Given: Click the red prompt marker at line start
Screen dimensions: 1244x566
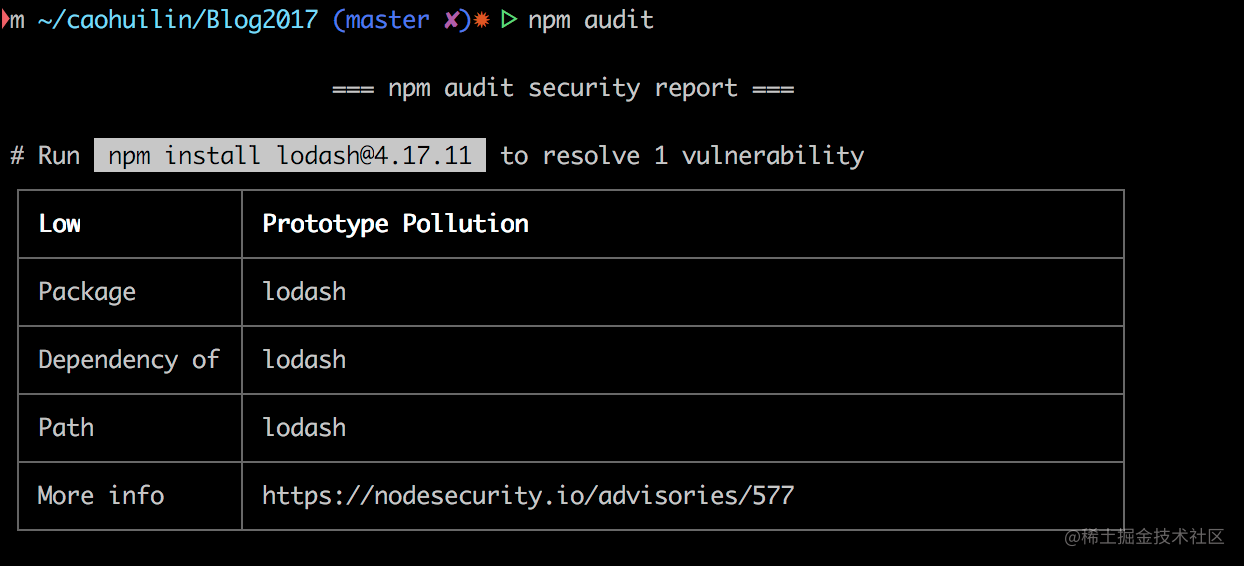Looking at the screenshot, I should pyautogui.click(x=5, y=20).
